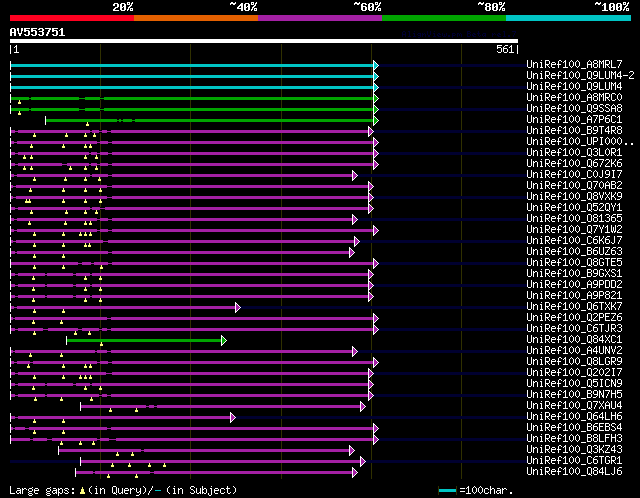The height and width of the screenshot is (498, 640).
Task: Select the UniRef100_C6K6J7 label
Action: coord(574,240)
